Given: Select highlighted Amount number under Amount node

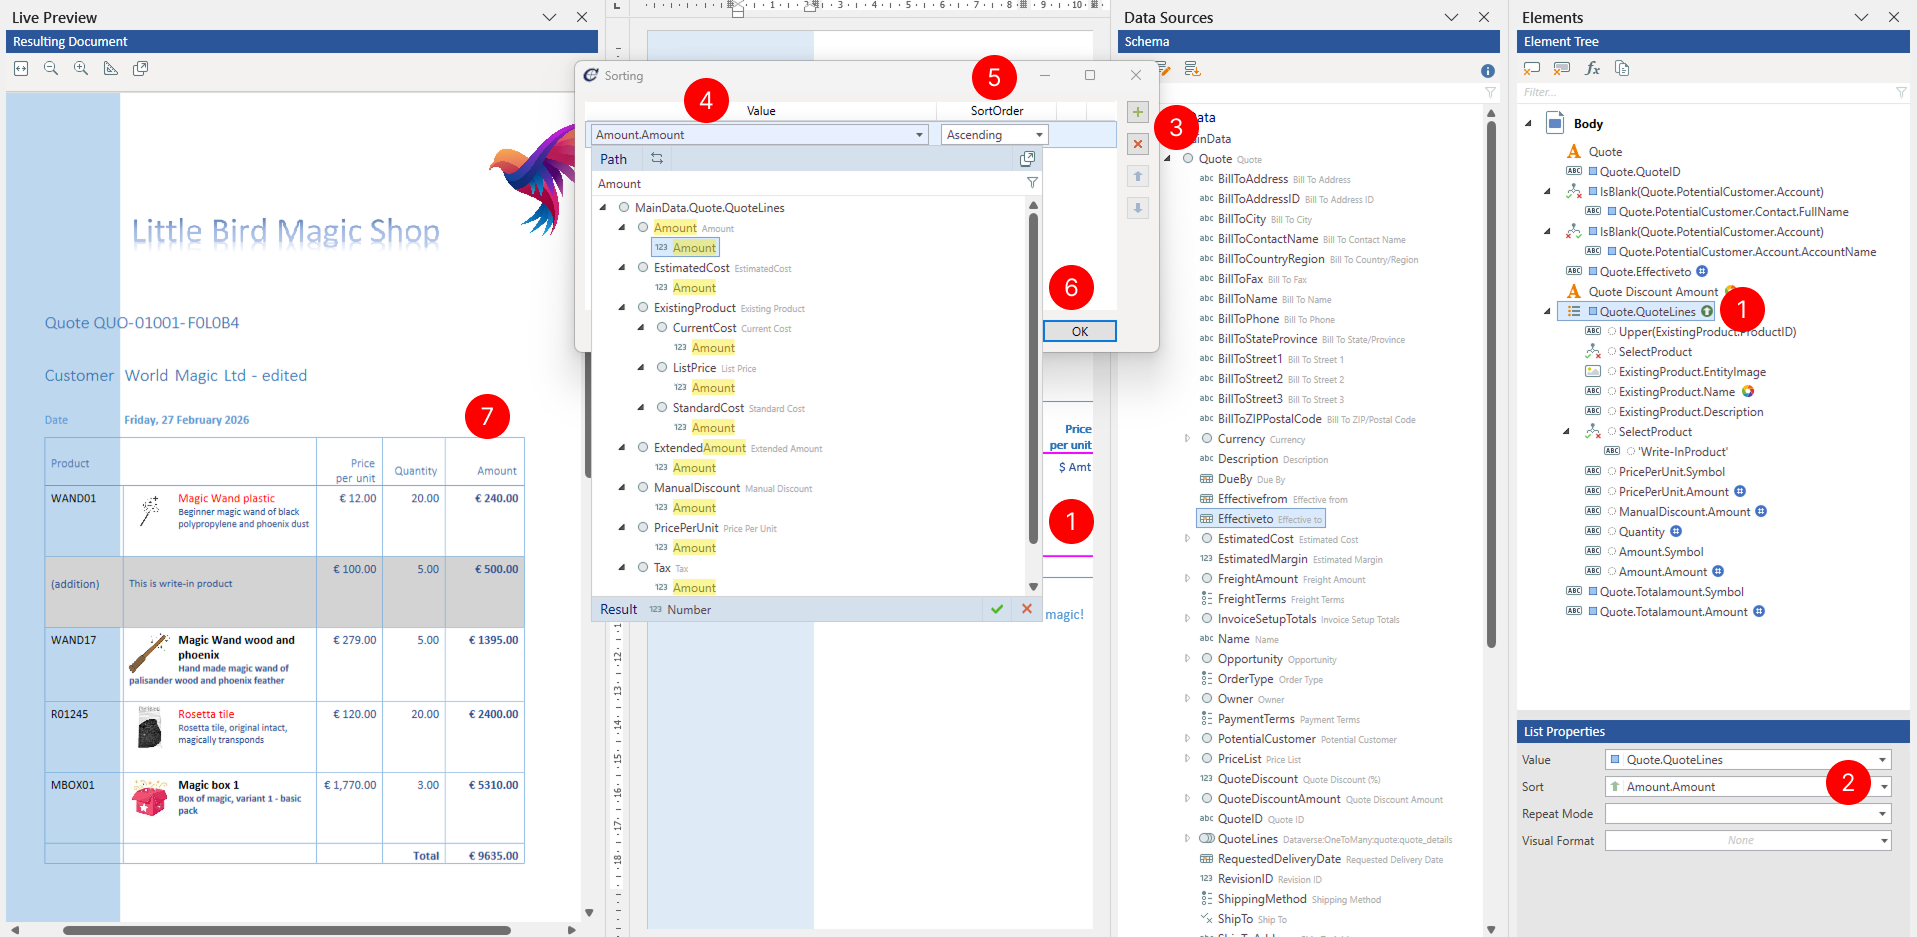Looking at the screenshot, I should tap(686, 248).
